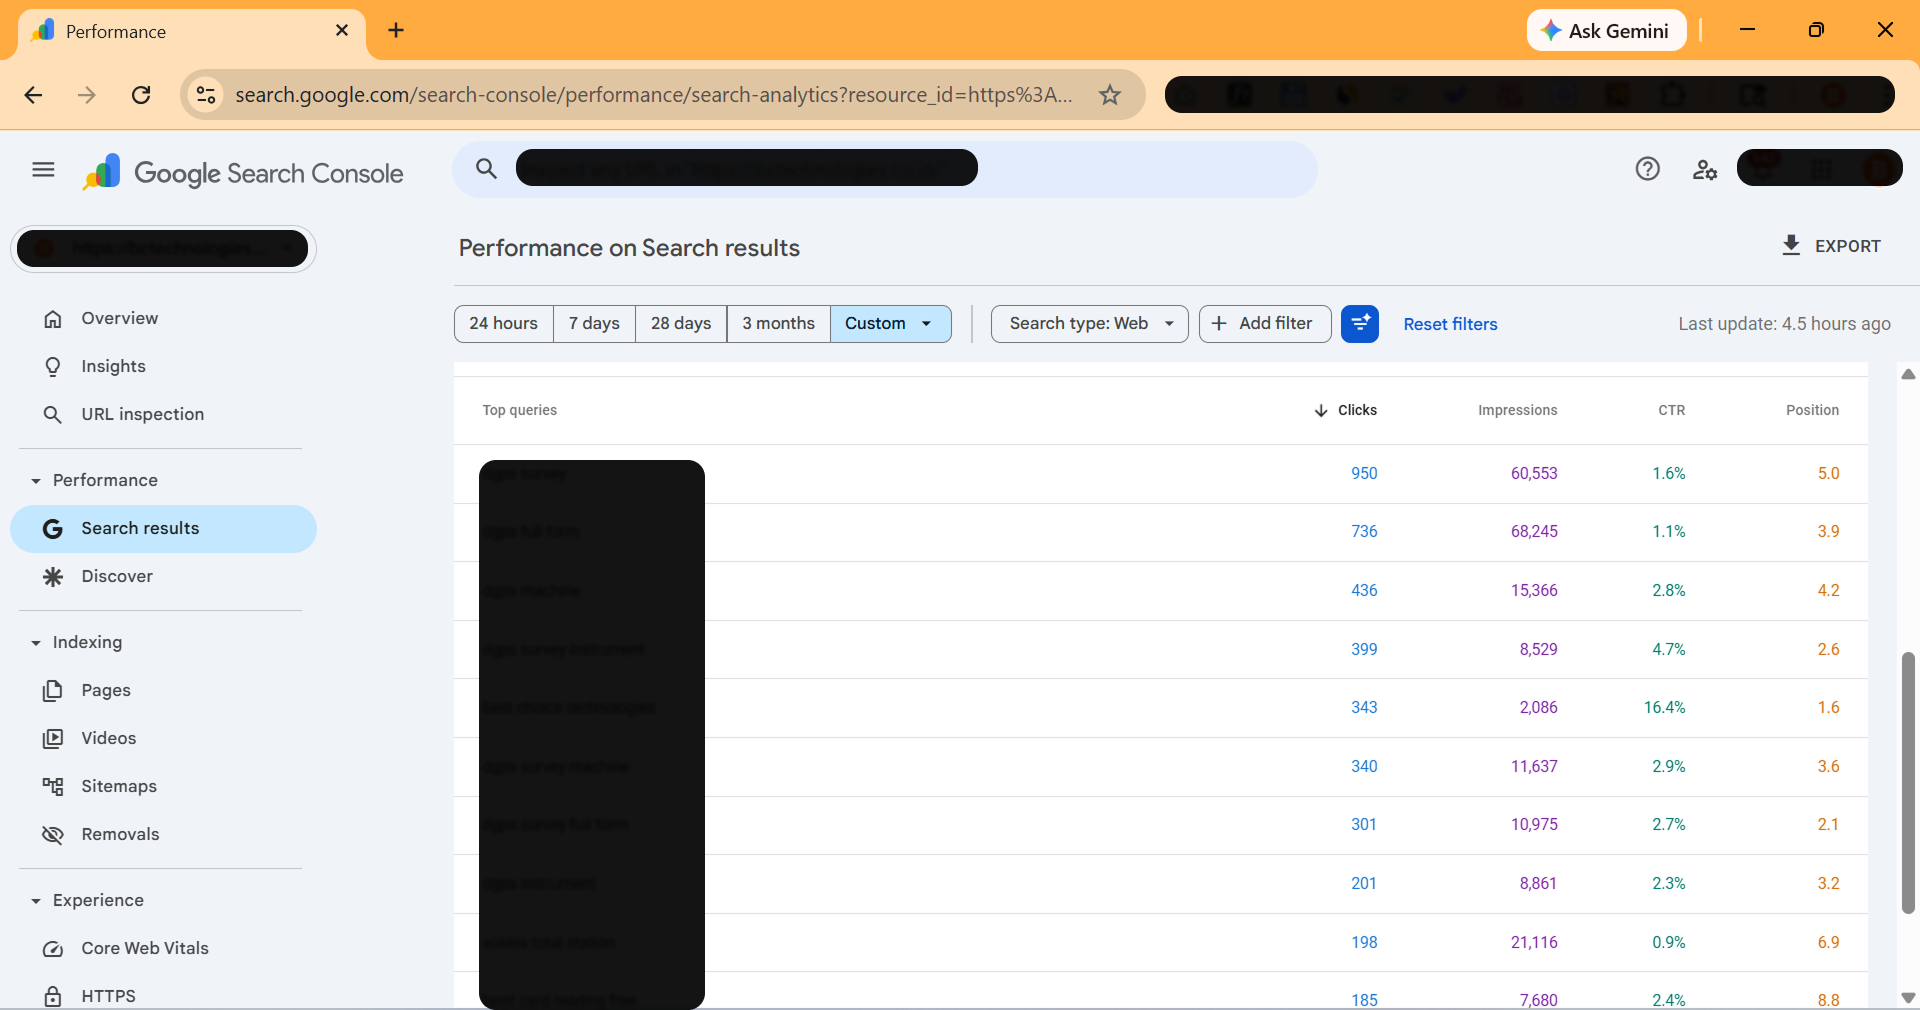Viewport: 1920px width, 1010px height.
Task: Open the hamburger main menu
Action: 43,170
